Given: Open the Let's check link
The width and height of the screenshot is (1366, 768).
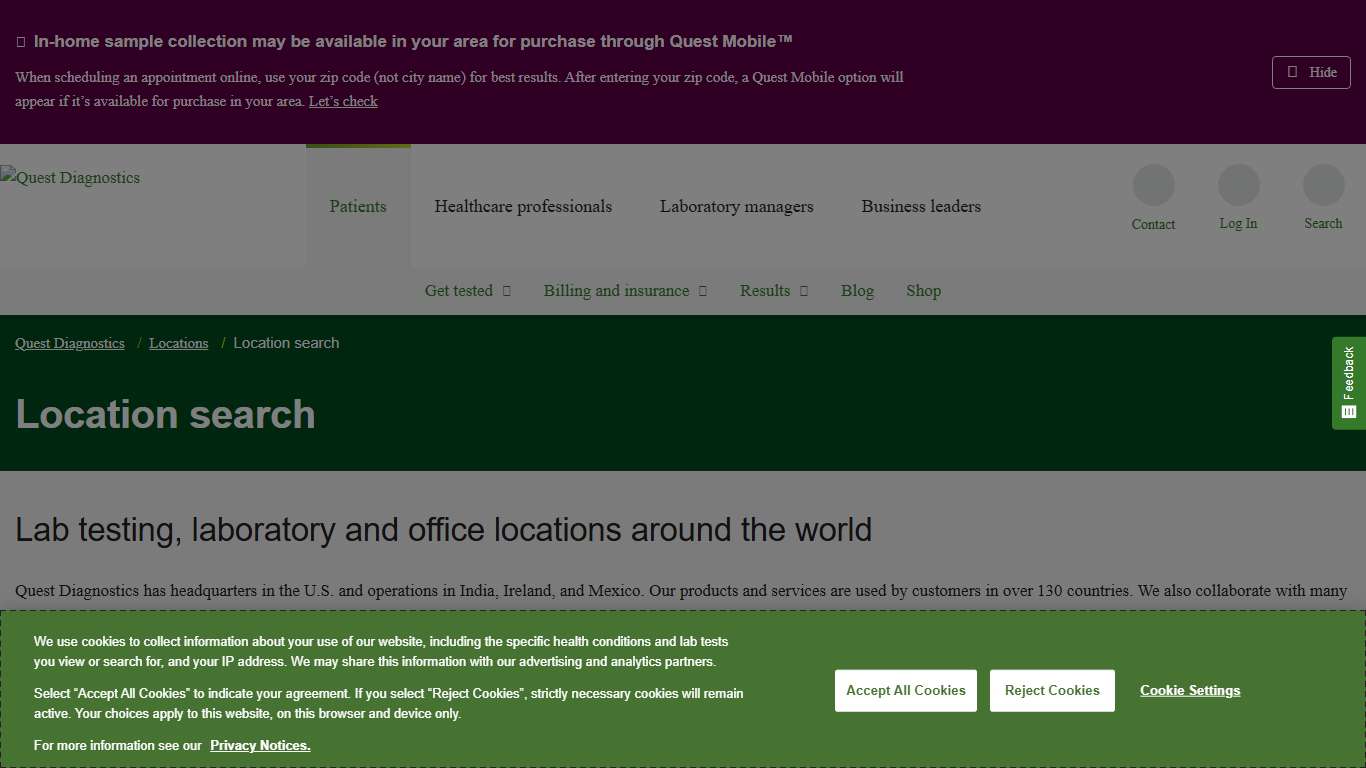Looking at the screenshot, I should click(x=343, y=101).
